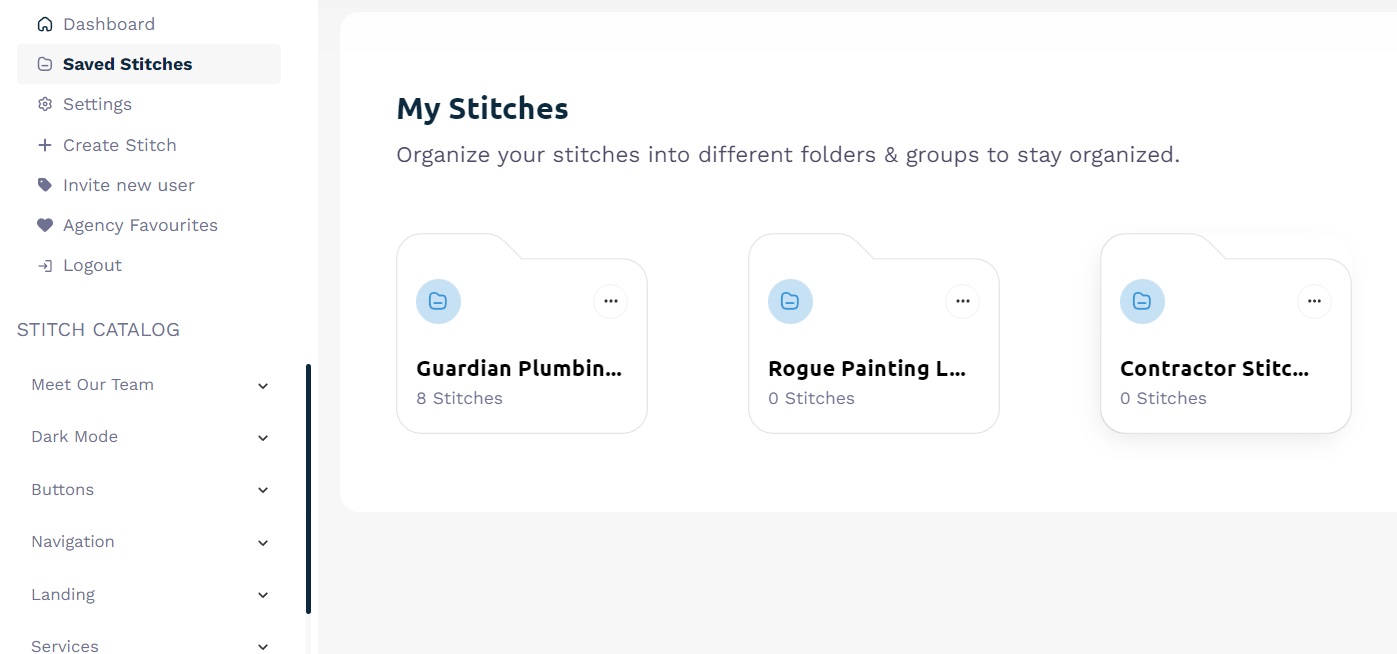This screenshot has width=1397, height=654.
Task: Click the Stitch Catalog sidebar scrollbar
Action: pyautogui.click(x=308, y=488)
